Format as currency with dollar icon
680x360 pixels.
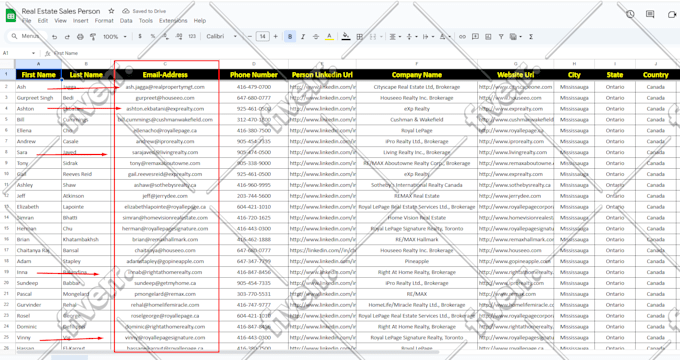[140, 36]
